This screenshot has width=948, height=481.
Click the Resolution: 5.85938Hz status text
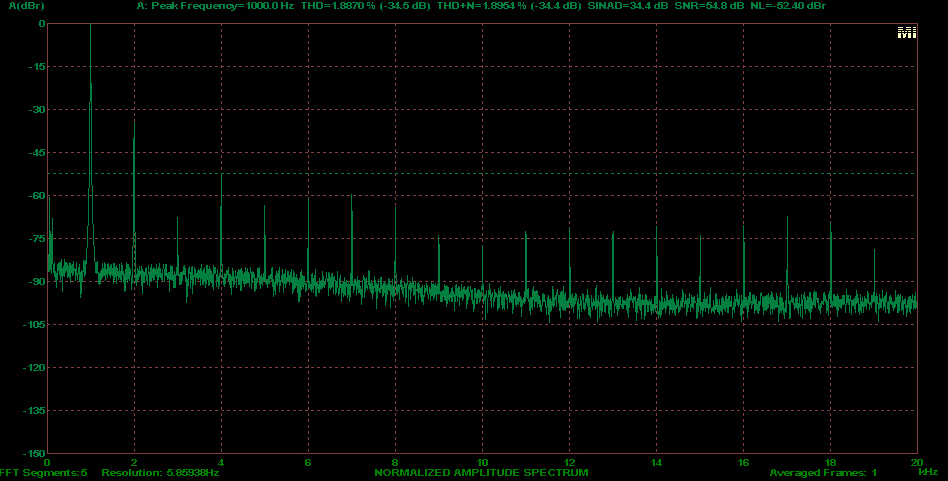[x=160, y=473]
